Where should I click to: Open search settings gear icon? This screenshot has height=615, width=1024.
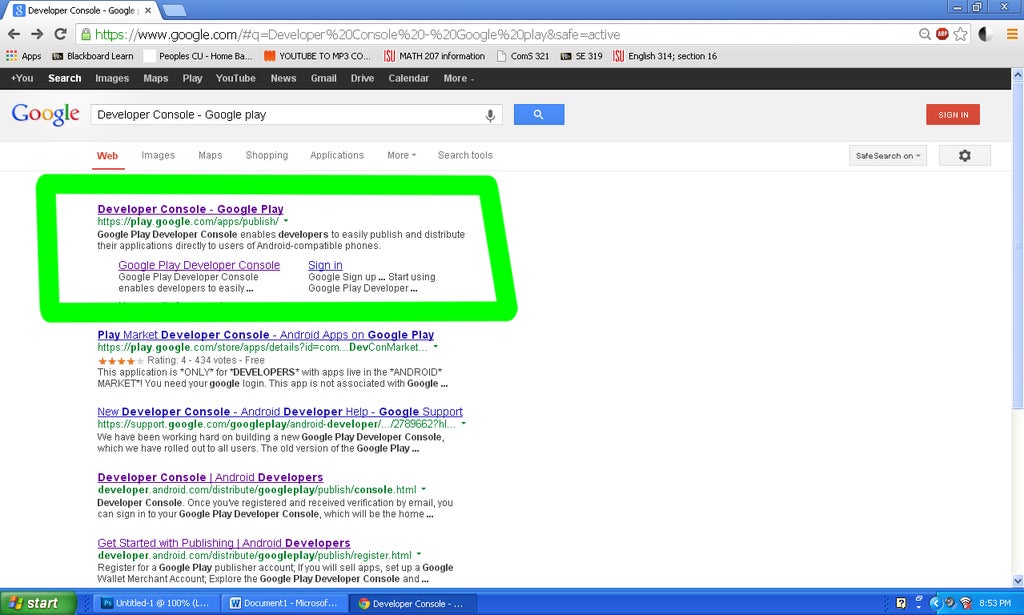[x=965, y=155]
